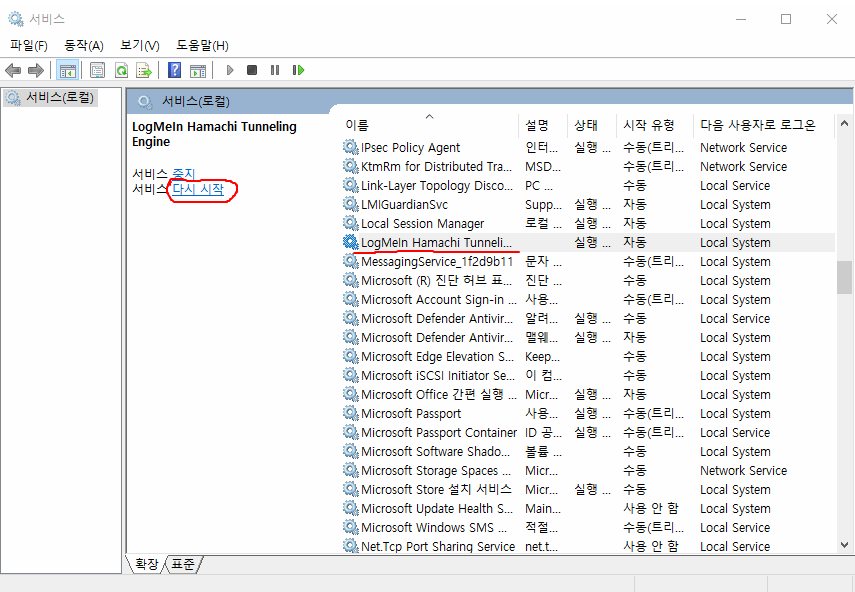The image size is (855, 592).
Task: Select Microsoft Office 간편 실행 row
Action: (x=588, y=394)
